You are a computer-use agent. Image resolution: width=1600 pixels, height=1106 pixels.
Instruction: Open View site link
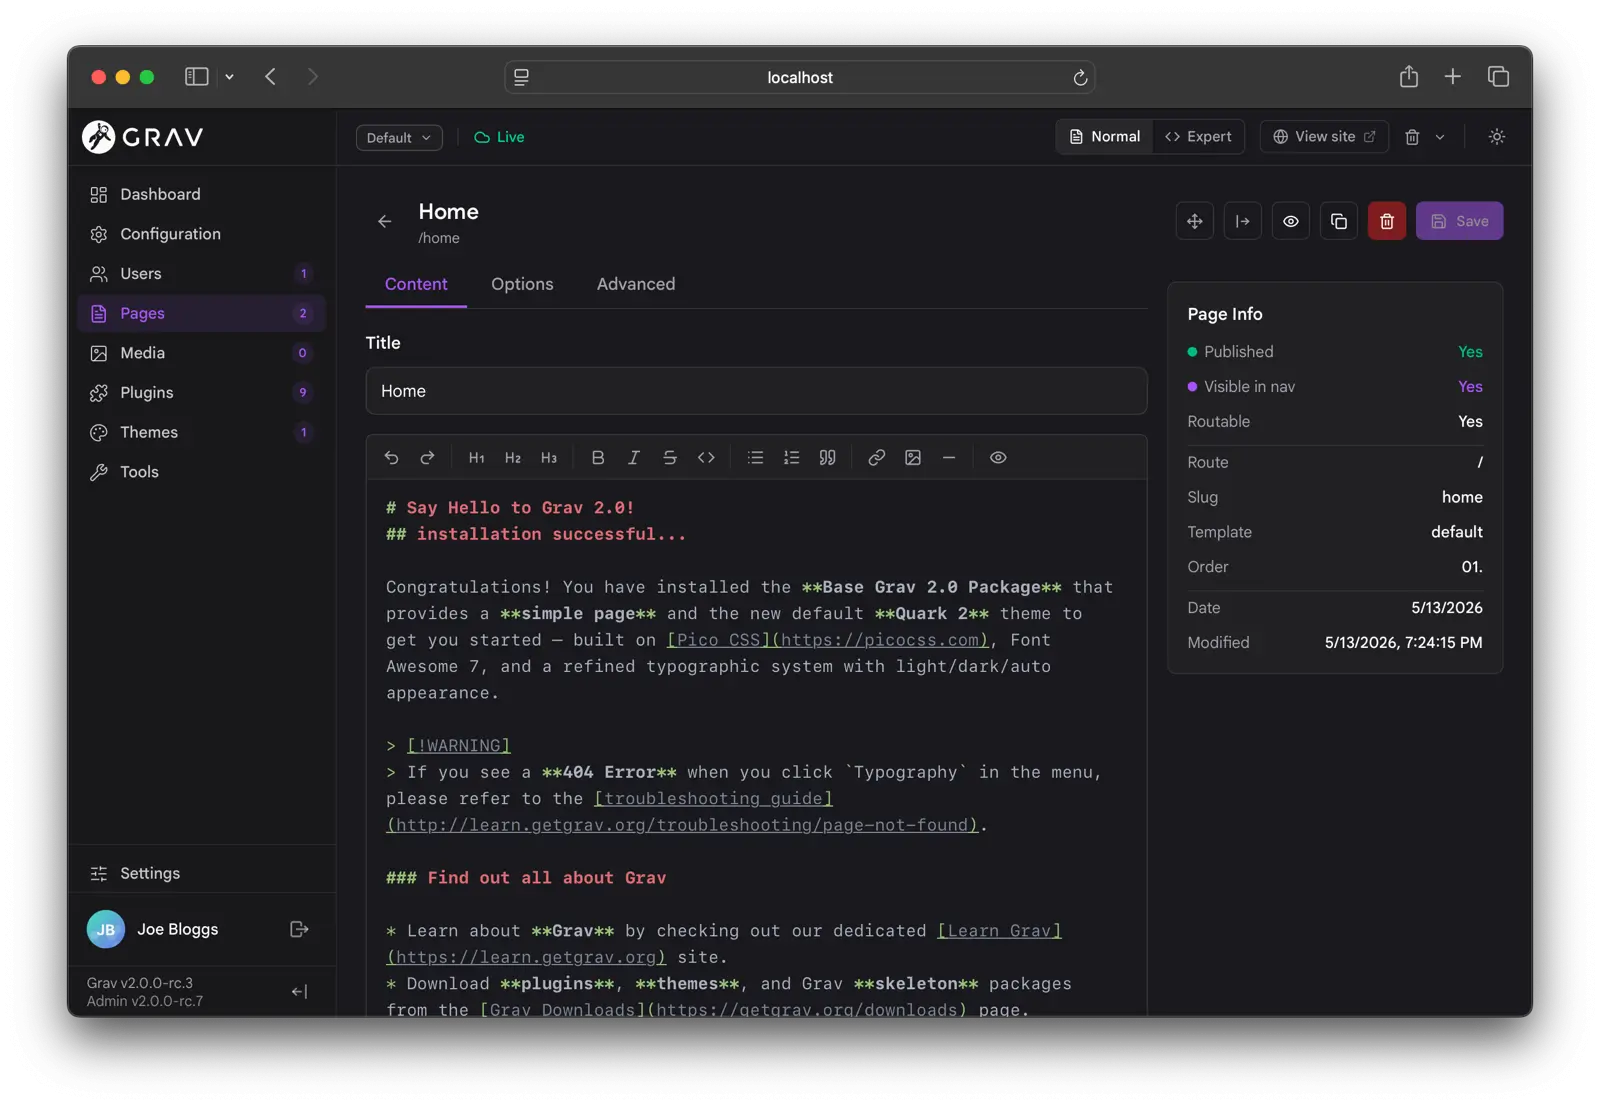coord(1324,137)
